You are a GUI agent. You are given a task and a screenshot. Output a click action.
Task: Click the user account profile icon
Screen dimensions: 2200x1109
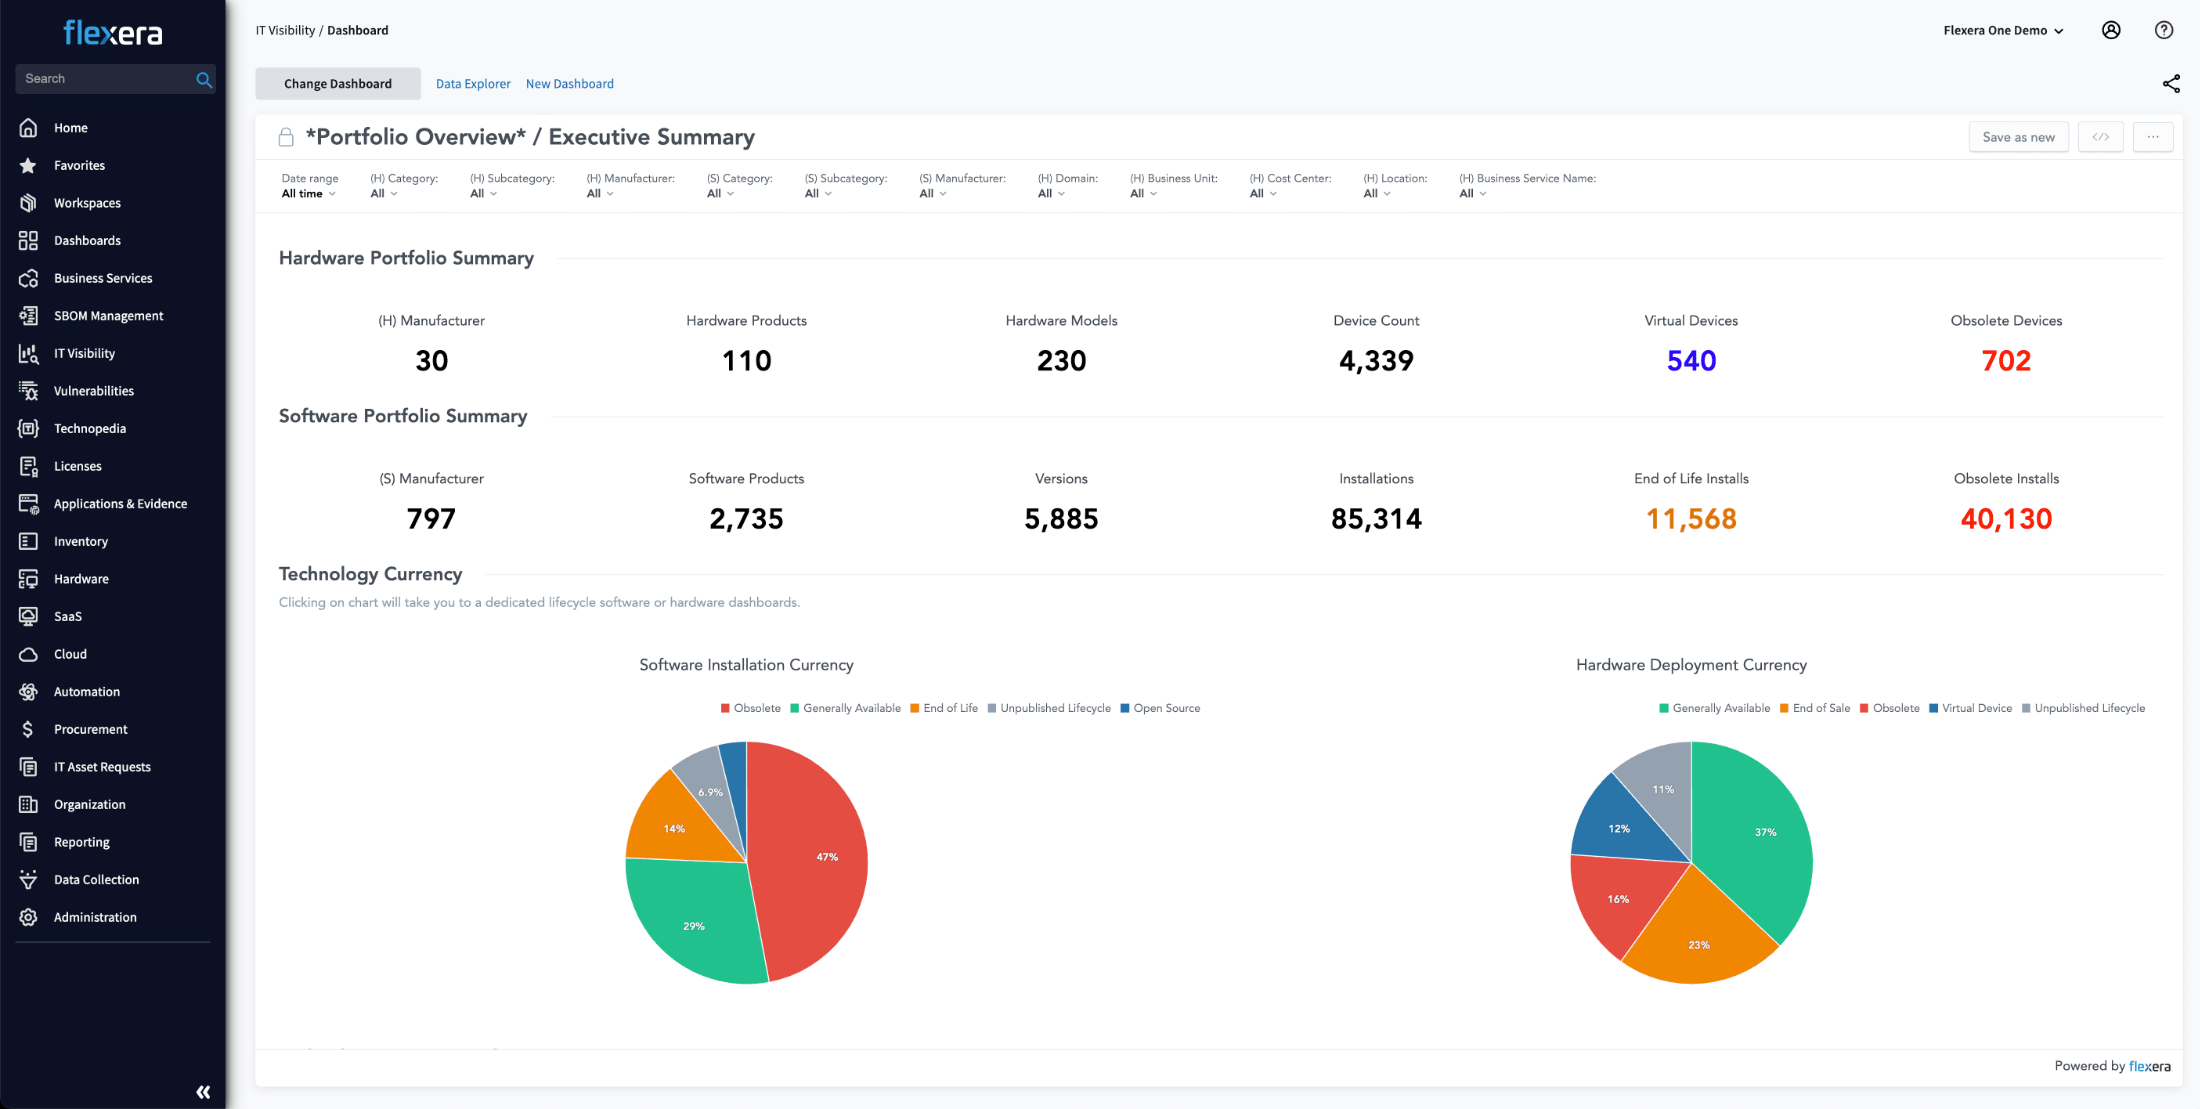pos(2111,30)
